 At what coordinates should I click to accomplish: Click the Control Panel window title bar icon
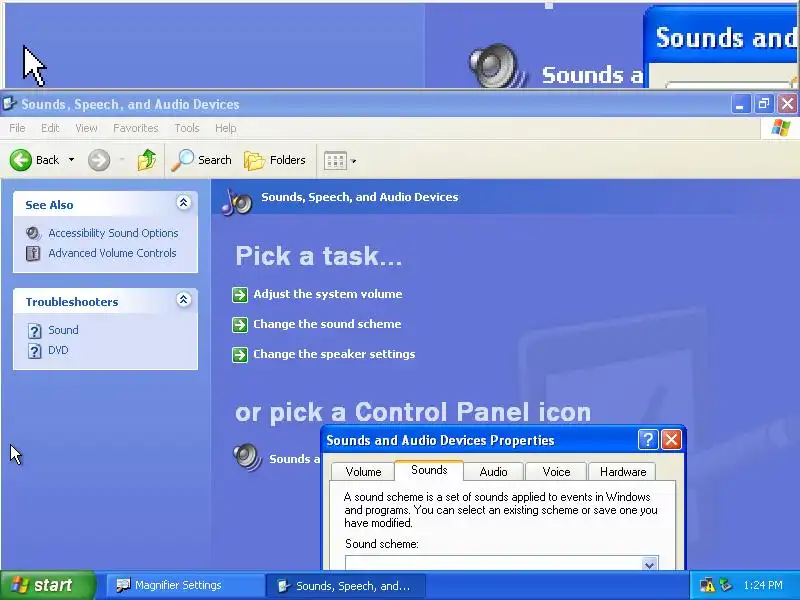pyautogui.click(x=10, y=104)
